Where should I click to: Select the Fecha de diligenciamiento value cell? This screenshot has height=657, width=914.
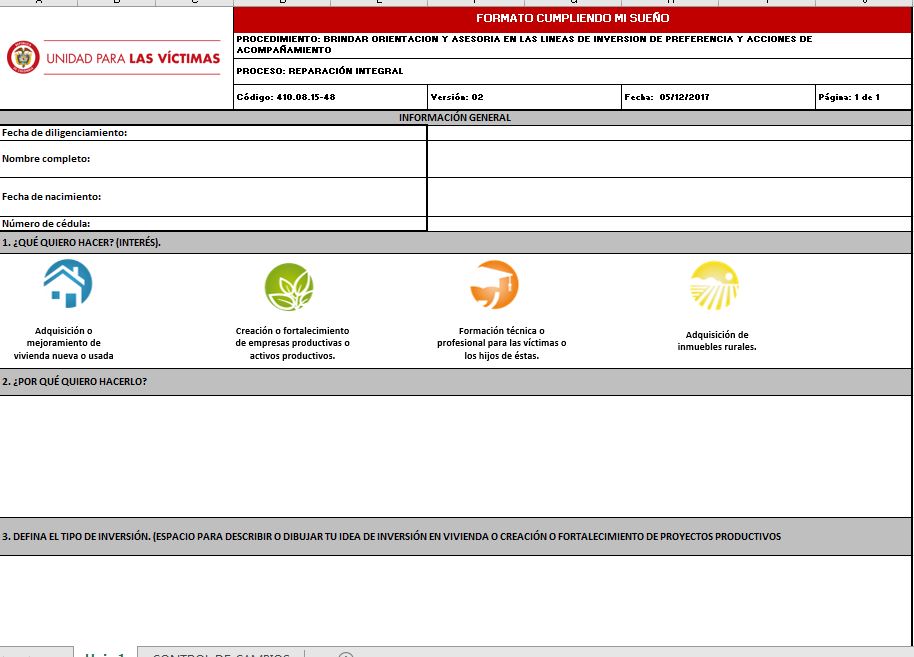669,133
